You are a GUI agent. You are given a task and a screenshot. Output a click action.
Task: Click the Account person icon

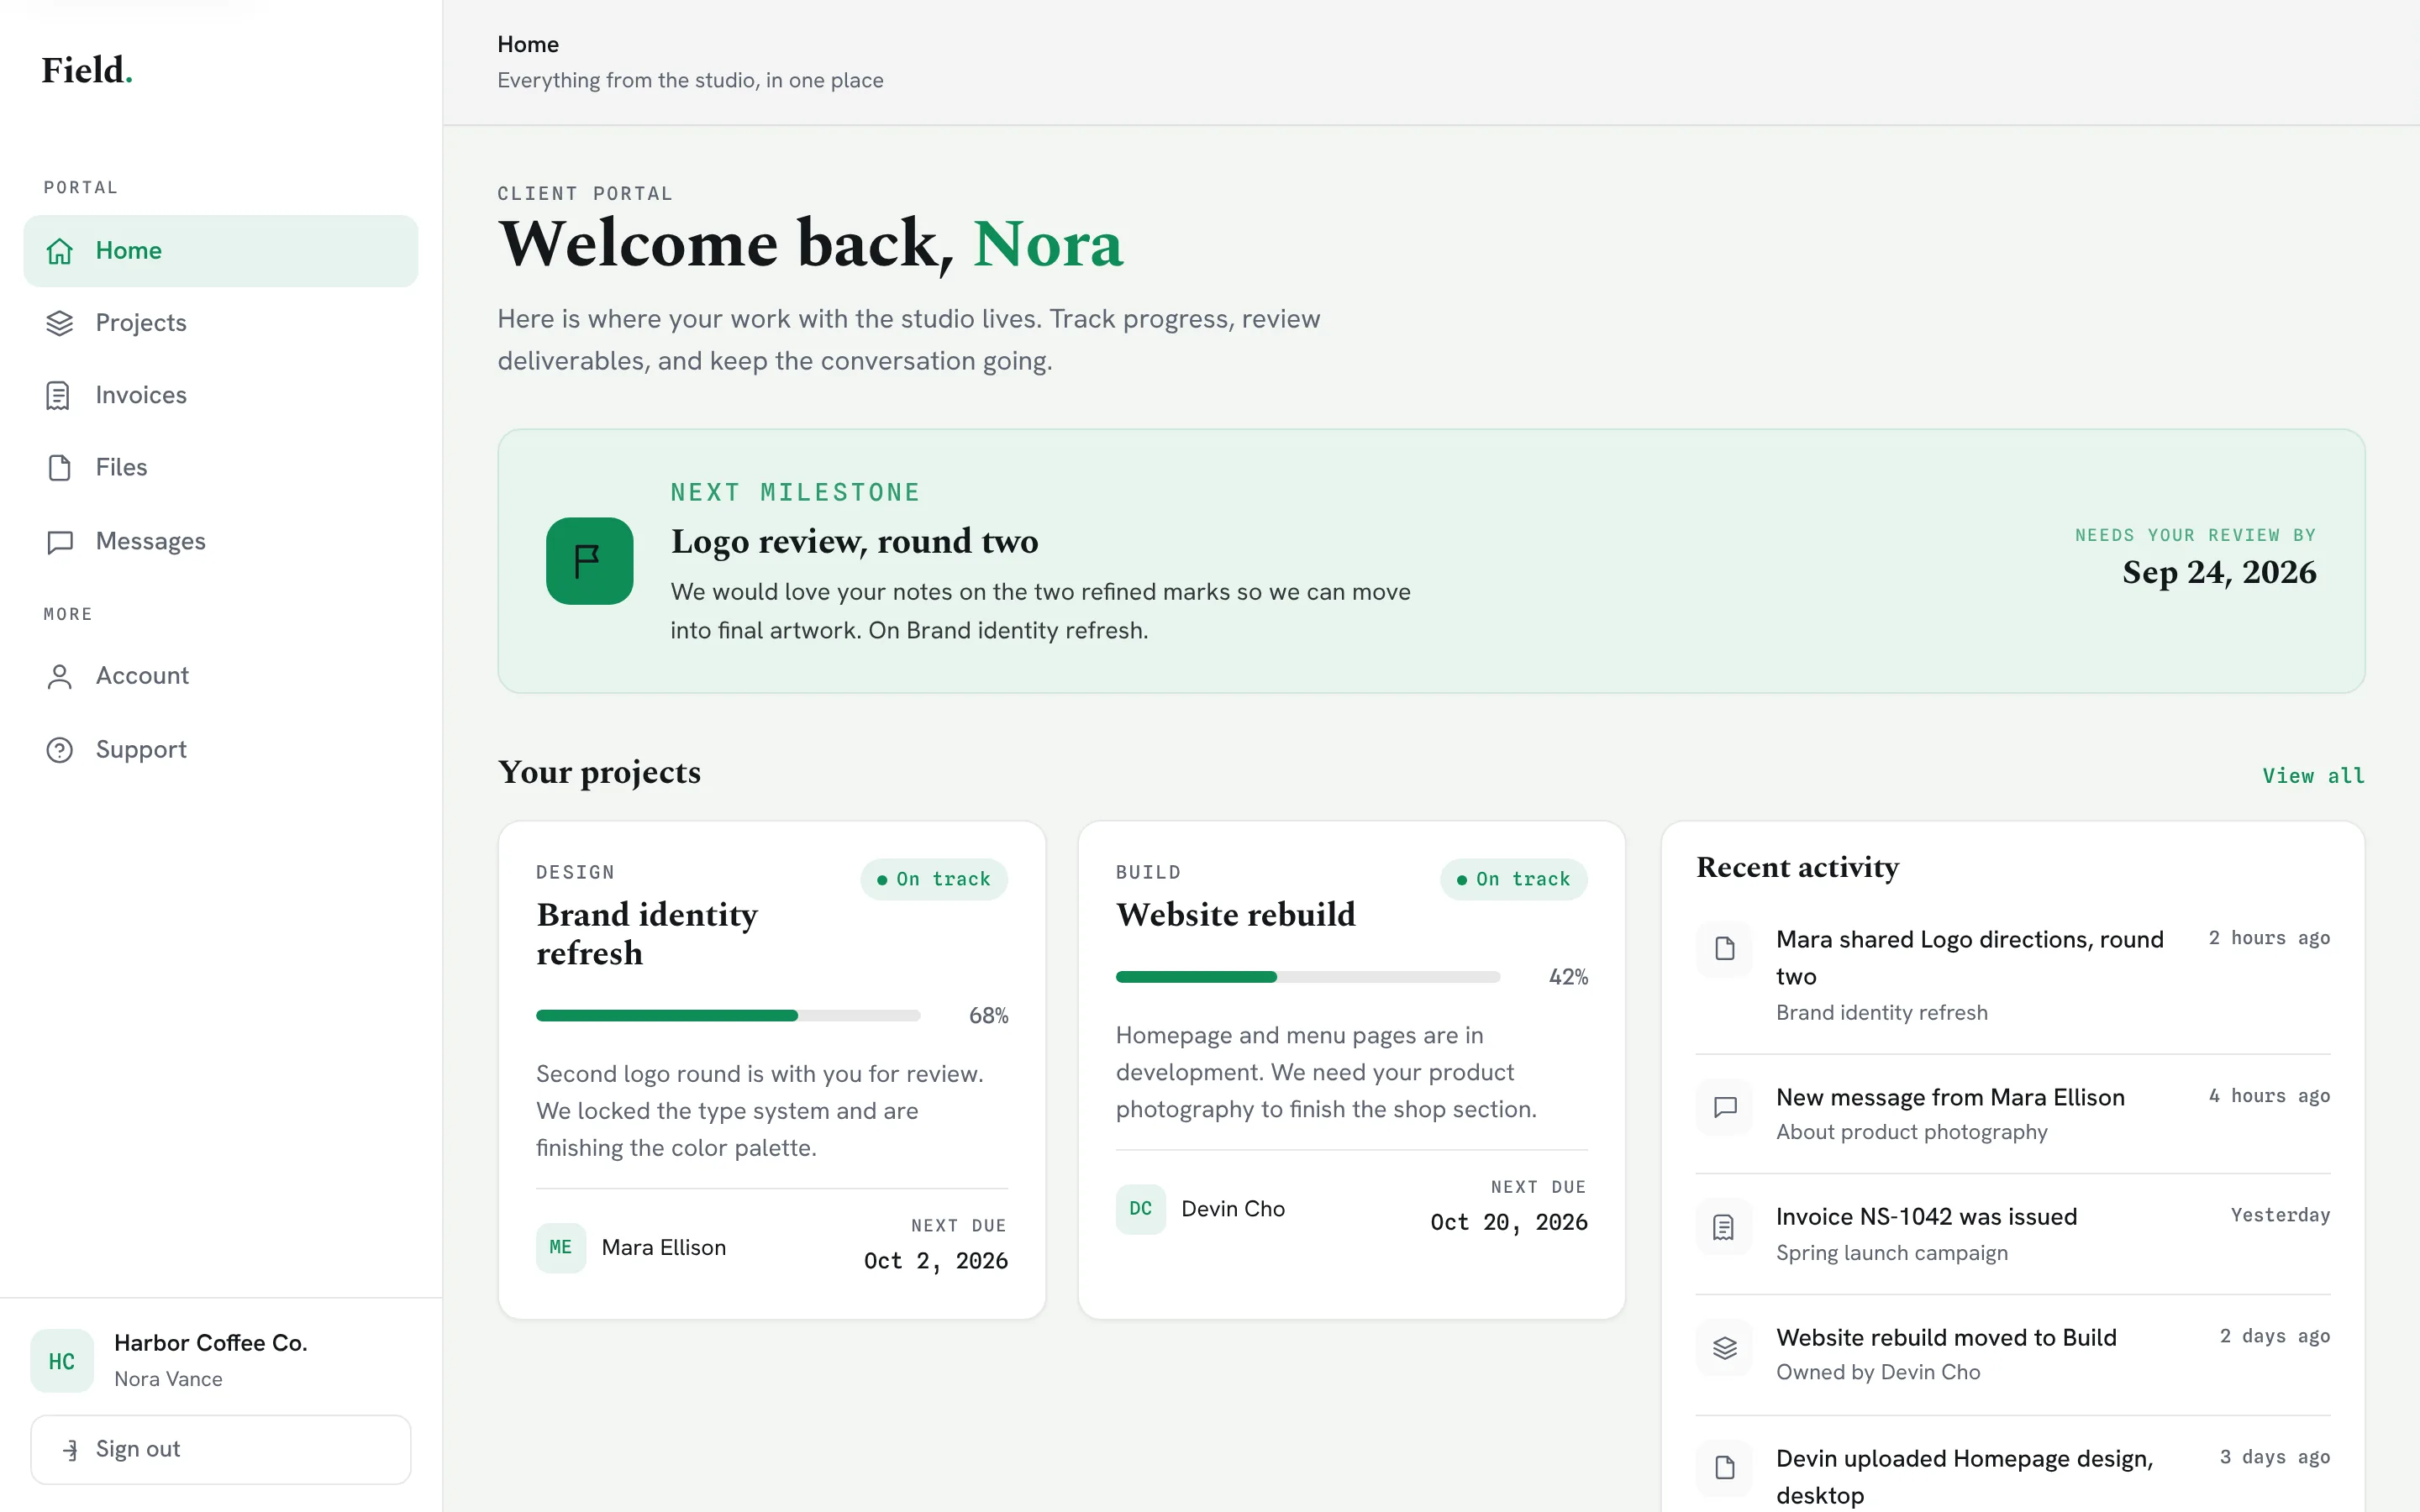[60, 677]
